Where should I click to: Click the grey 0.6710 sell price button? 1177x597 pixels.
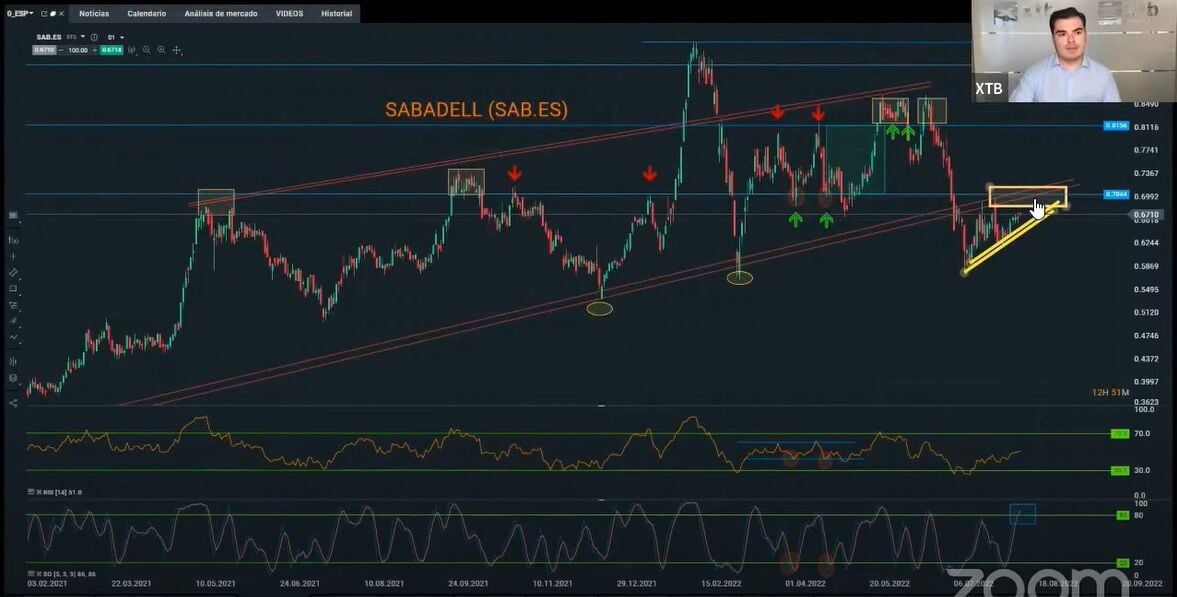(44, 50)
